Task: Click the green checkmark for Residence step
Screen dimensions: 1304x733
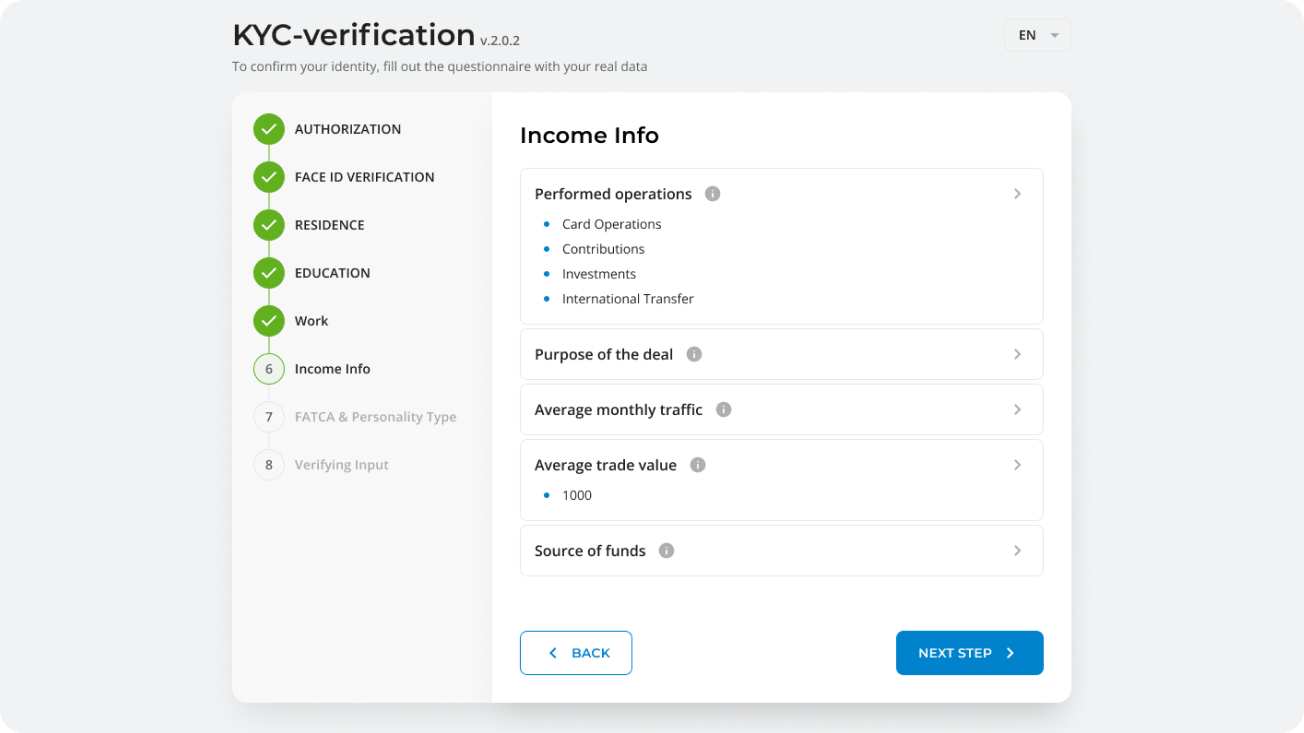Action: pos(269,225)
